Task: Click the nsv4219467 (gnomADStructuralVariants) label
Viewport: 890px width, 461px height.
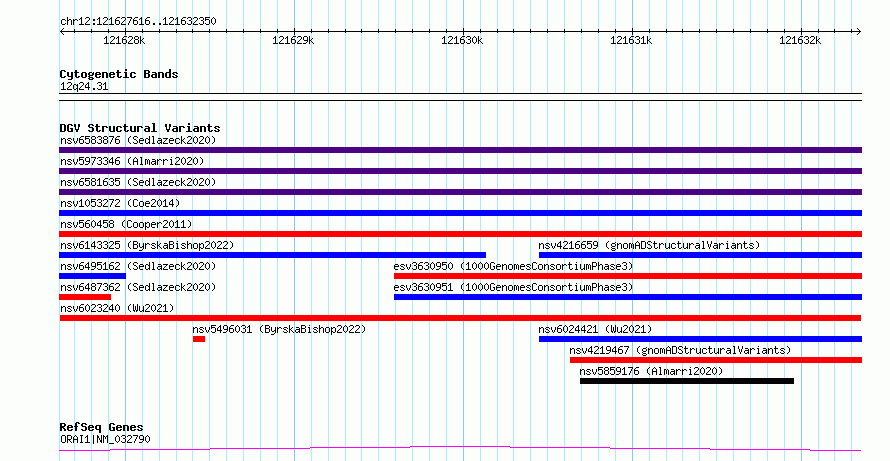Action: [x=680, y=350]
